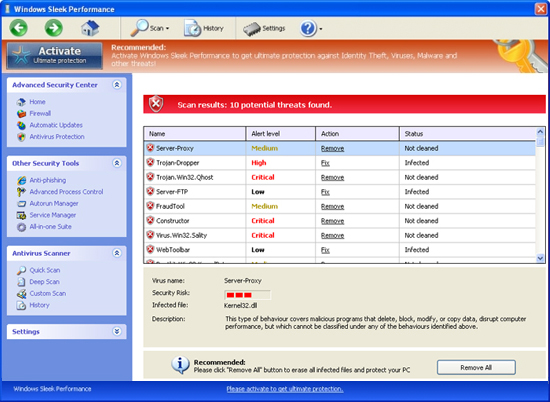Click the blue Help question mark icon
This screenshot has height=402, width=550.
[x=308, y=28]
